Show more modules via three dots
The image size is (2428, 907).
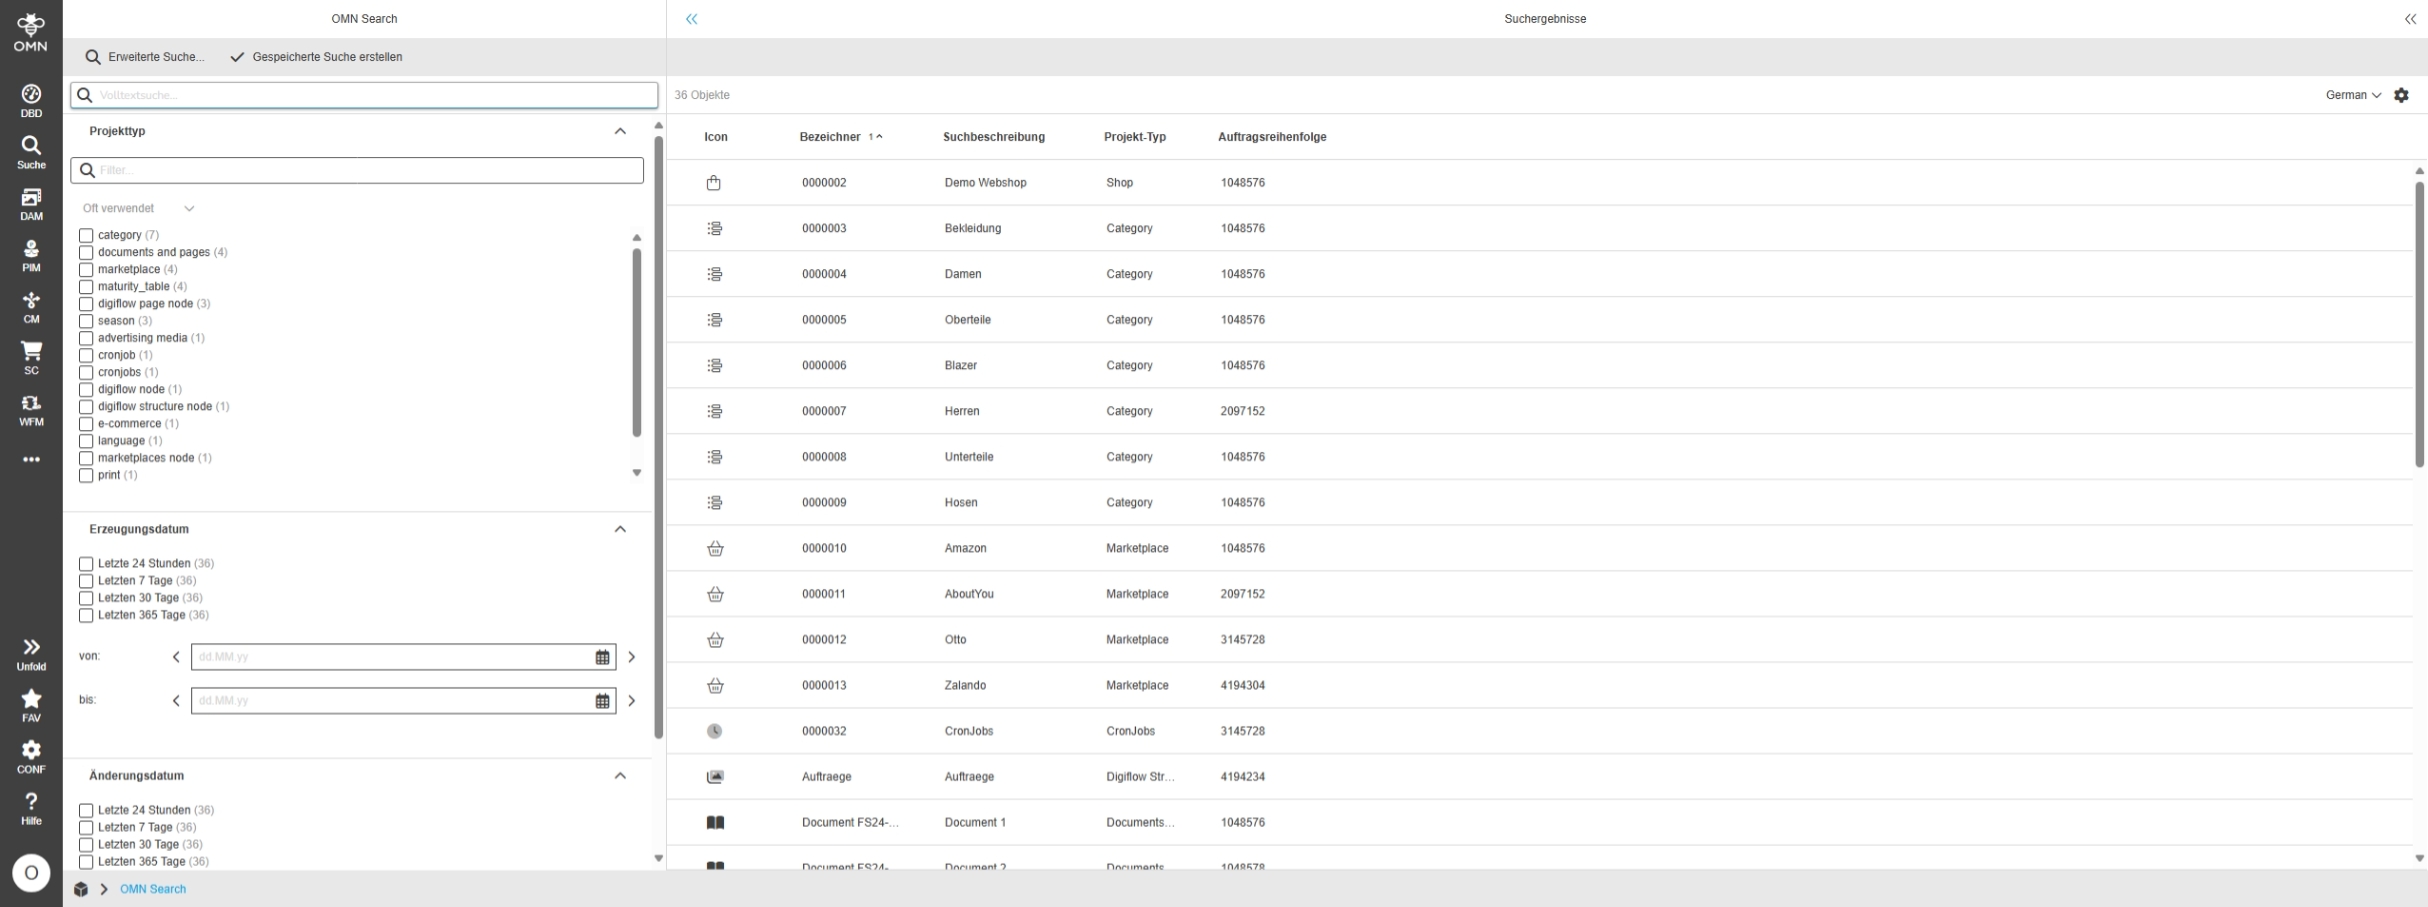[x=31, y=460]
